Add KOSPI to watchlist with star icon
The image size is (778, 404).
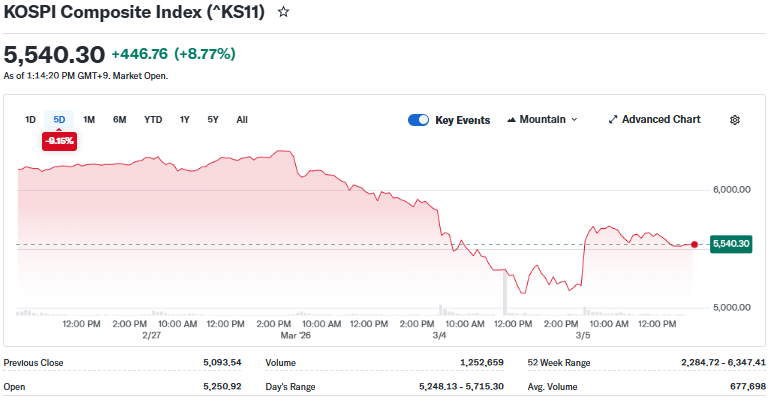pos(283,11)
